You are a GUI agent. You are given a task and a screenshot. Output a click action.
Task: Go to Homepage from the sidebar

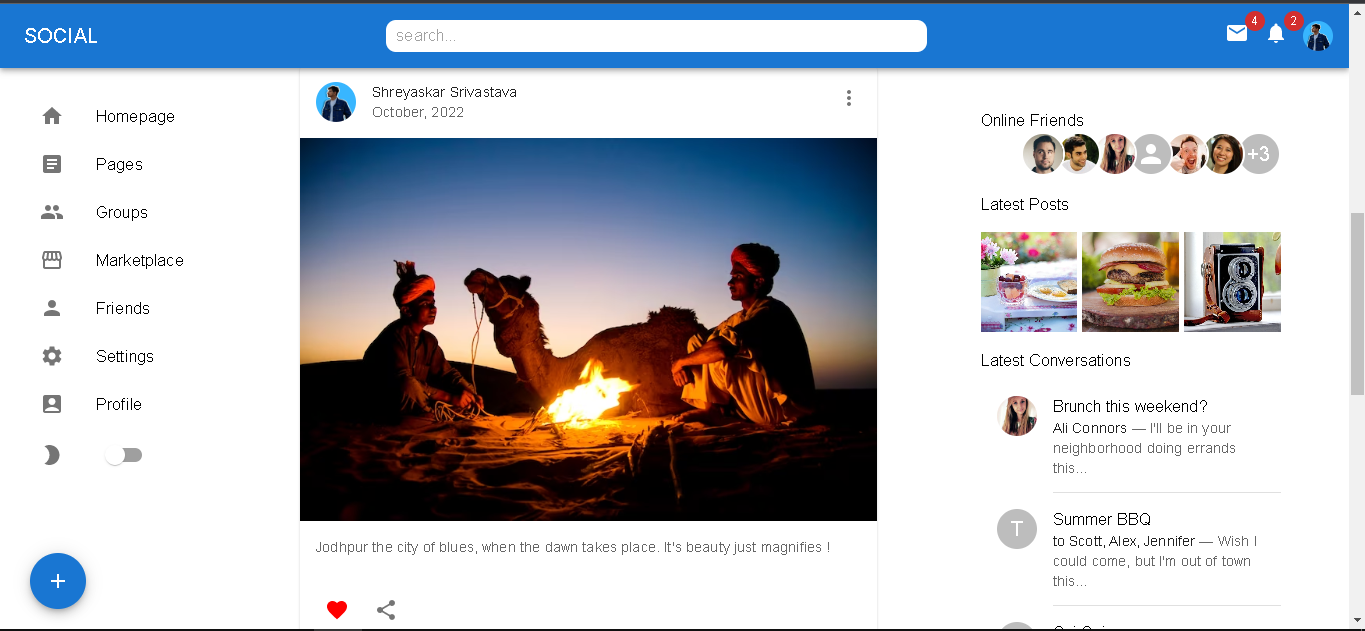[x=51, y=116]
